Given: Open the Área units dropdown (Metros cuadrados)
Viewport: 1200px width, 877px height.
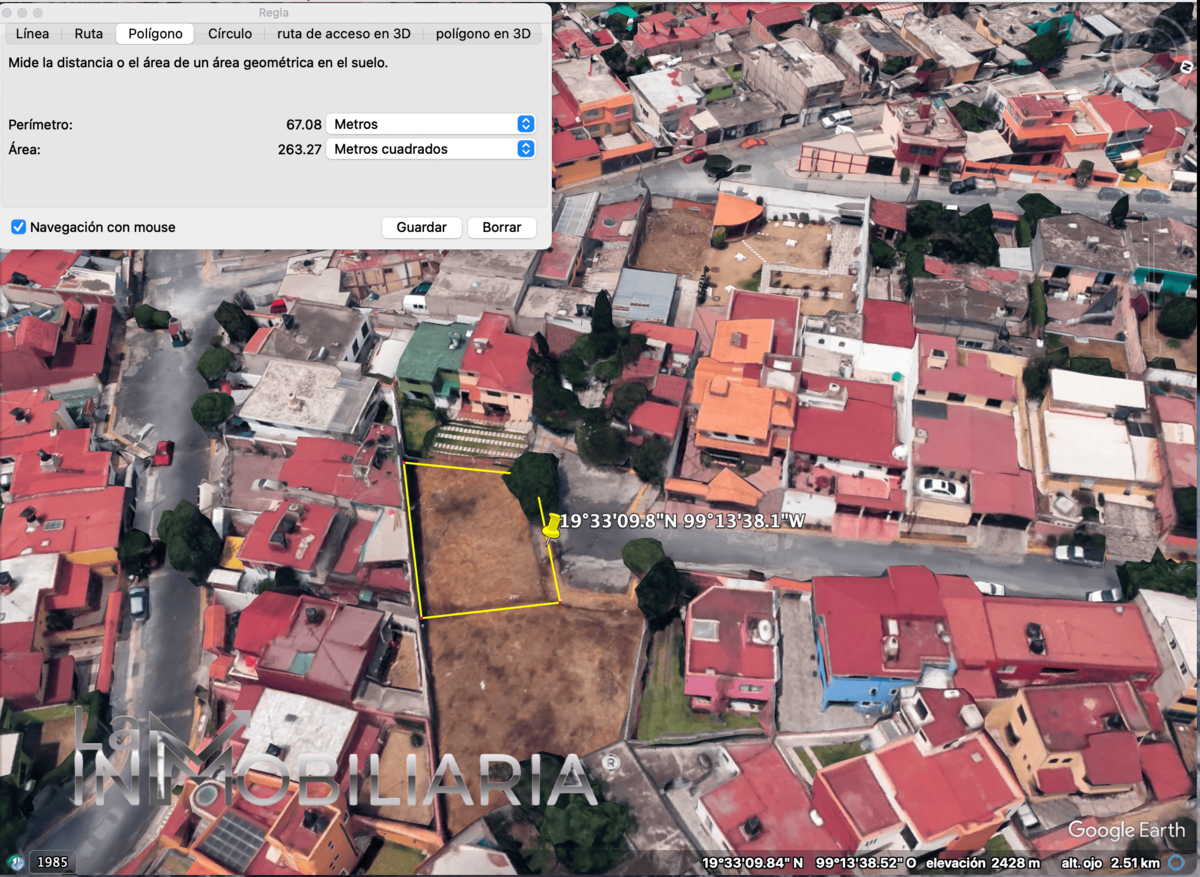Looking at the screenshot, I should point(431,149).
